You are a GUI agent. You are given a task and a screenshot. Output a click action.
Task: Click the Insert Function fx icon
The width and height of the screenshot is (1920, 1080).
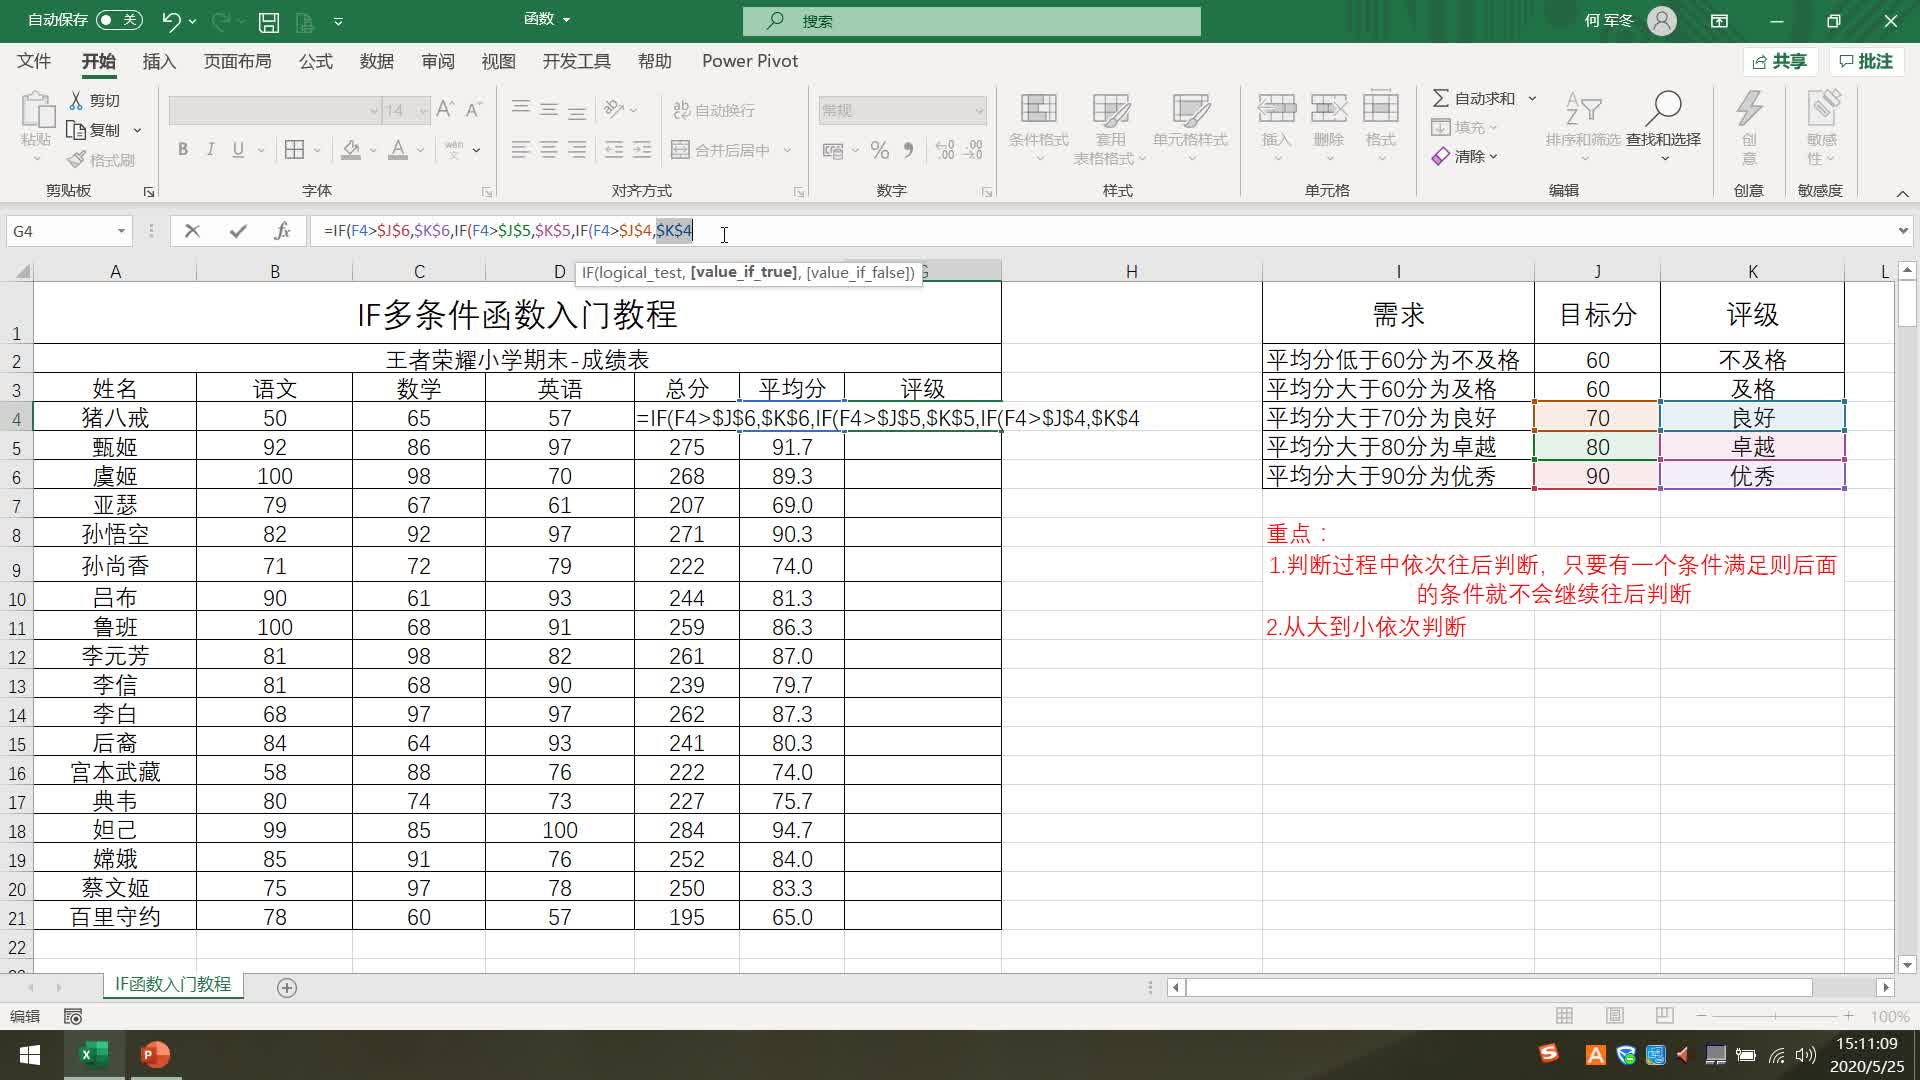[x=282, y=231]
